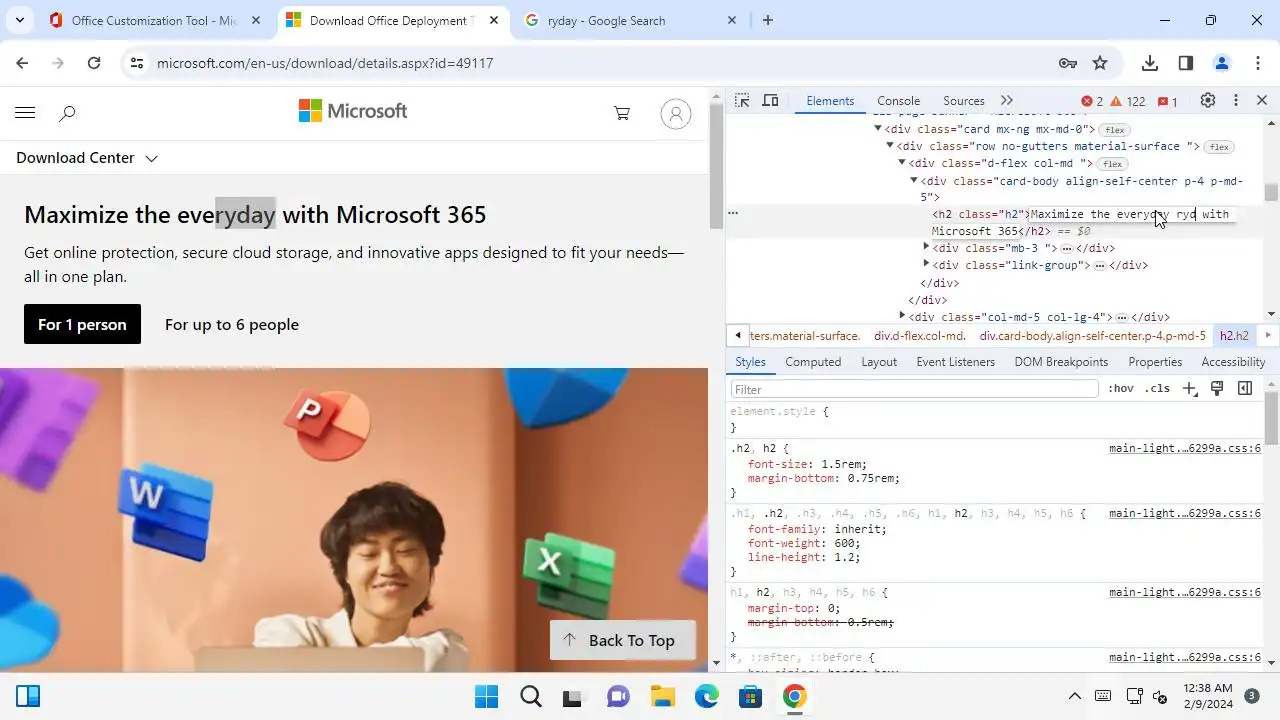Open the DevTools settings gear
Viewport: 1280px width, 720px height.
(1208, 101)
